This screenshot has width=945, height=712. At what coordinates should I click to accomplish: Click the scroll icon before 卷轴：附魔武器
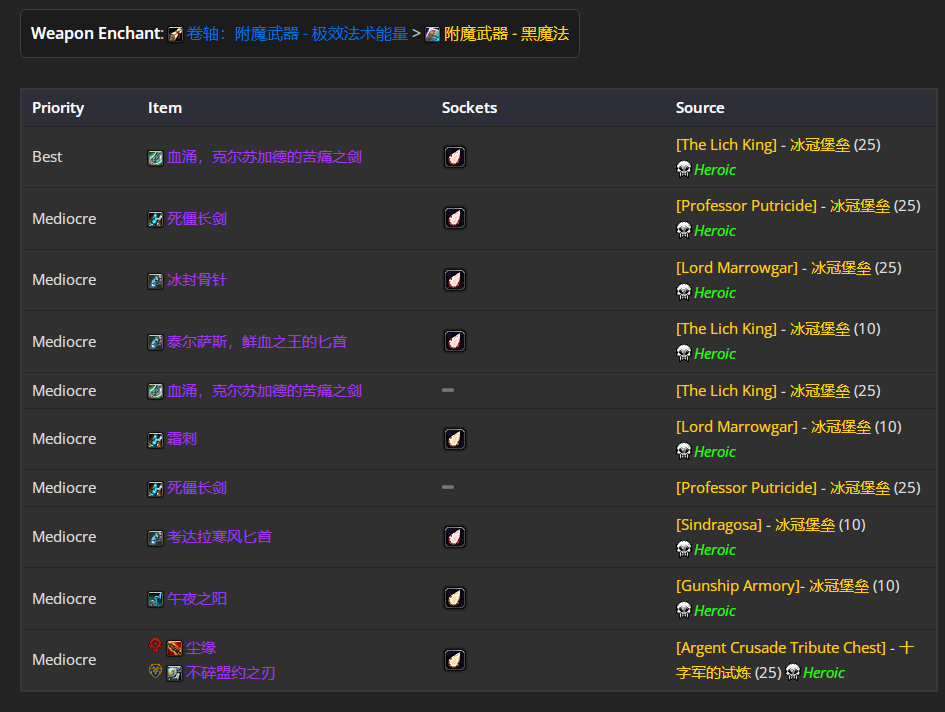pos(176,35)
